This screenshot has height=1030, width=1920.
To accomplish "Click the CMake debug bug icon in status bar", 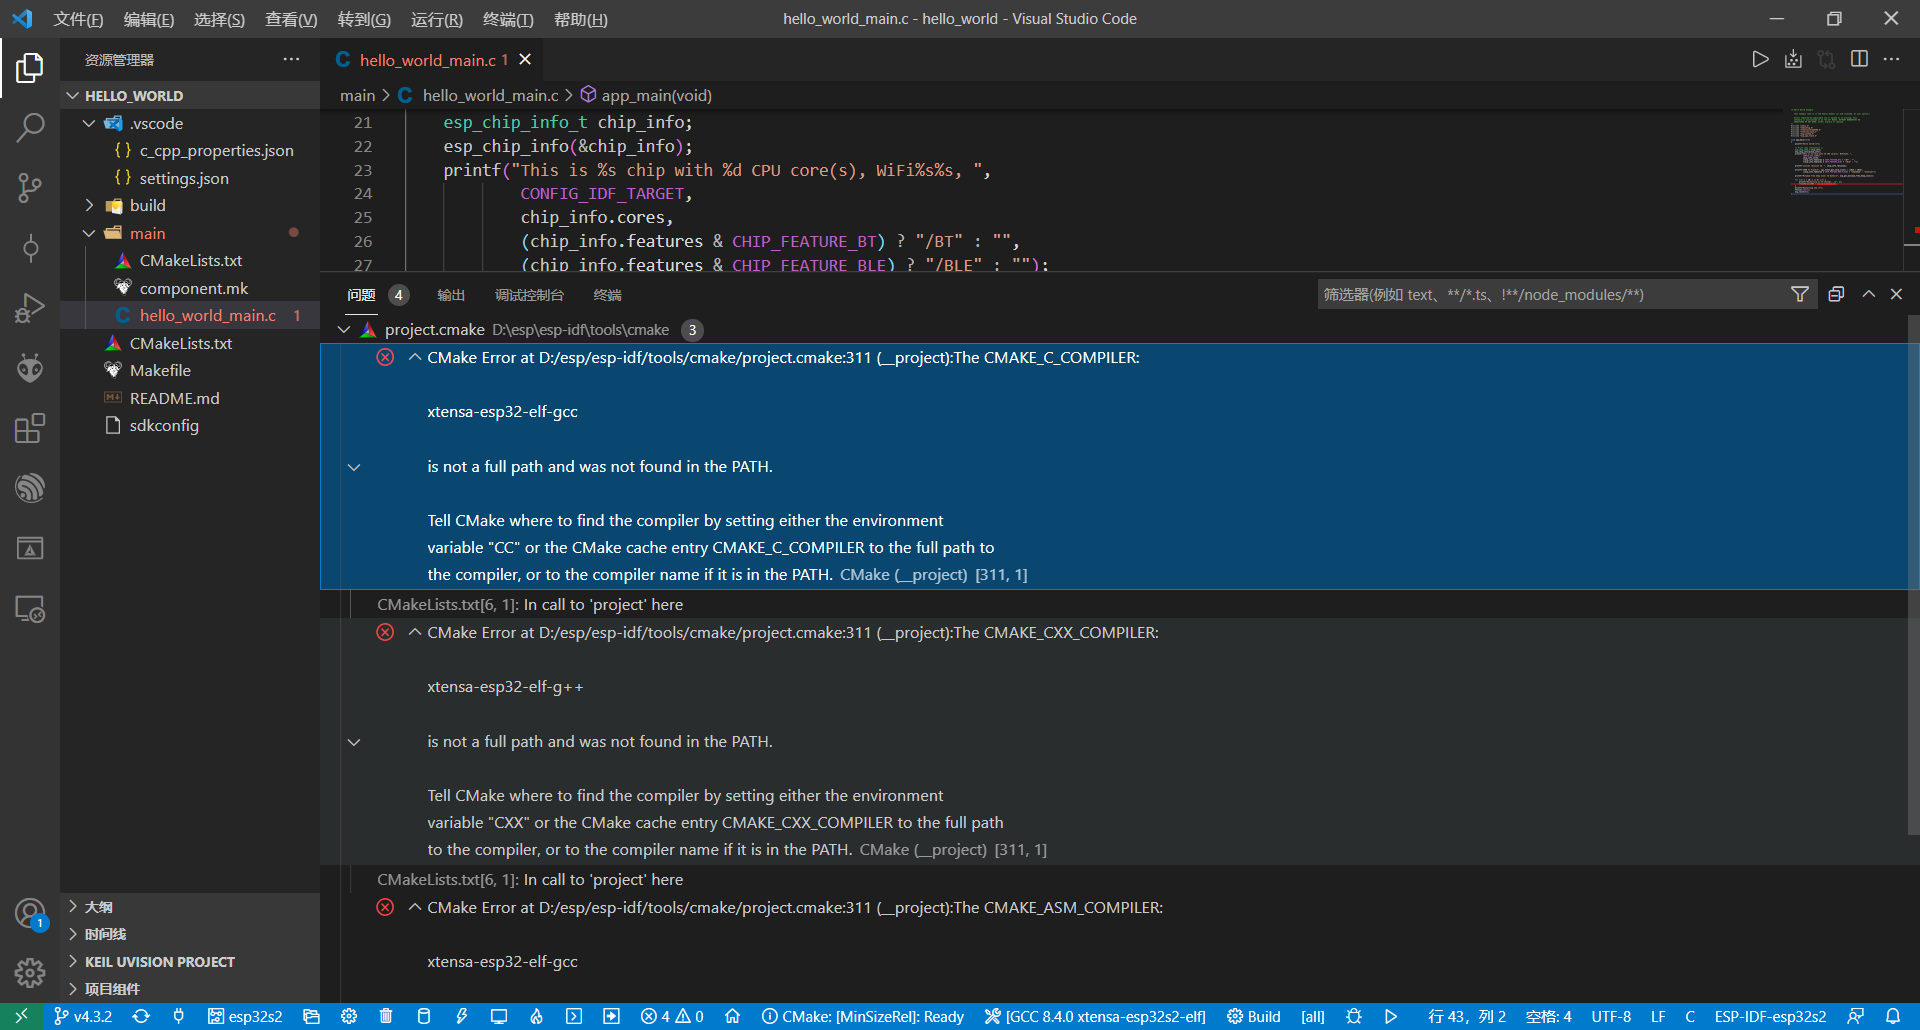I will click(x=1354, y=1016).
